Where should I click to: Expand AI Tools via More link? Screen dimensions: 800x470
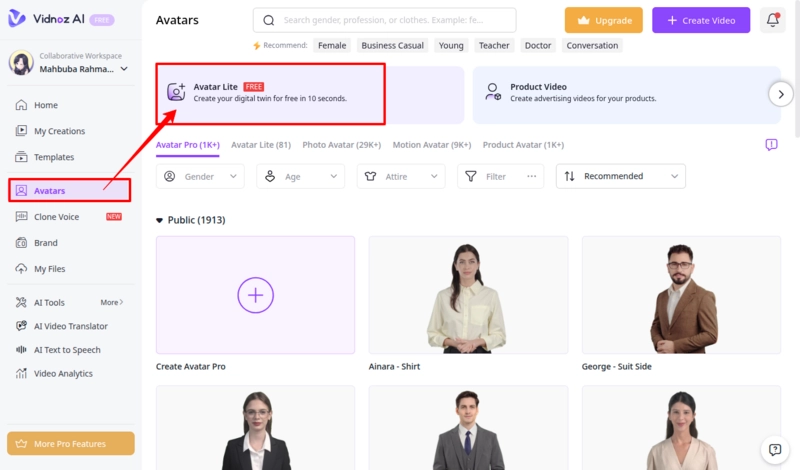coord(112,302)
